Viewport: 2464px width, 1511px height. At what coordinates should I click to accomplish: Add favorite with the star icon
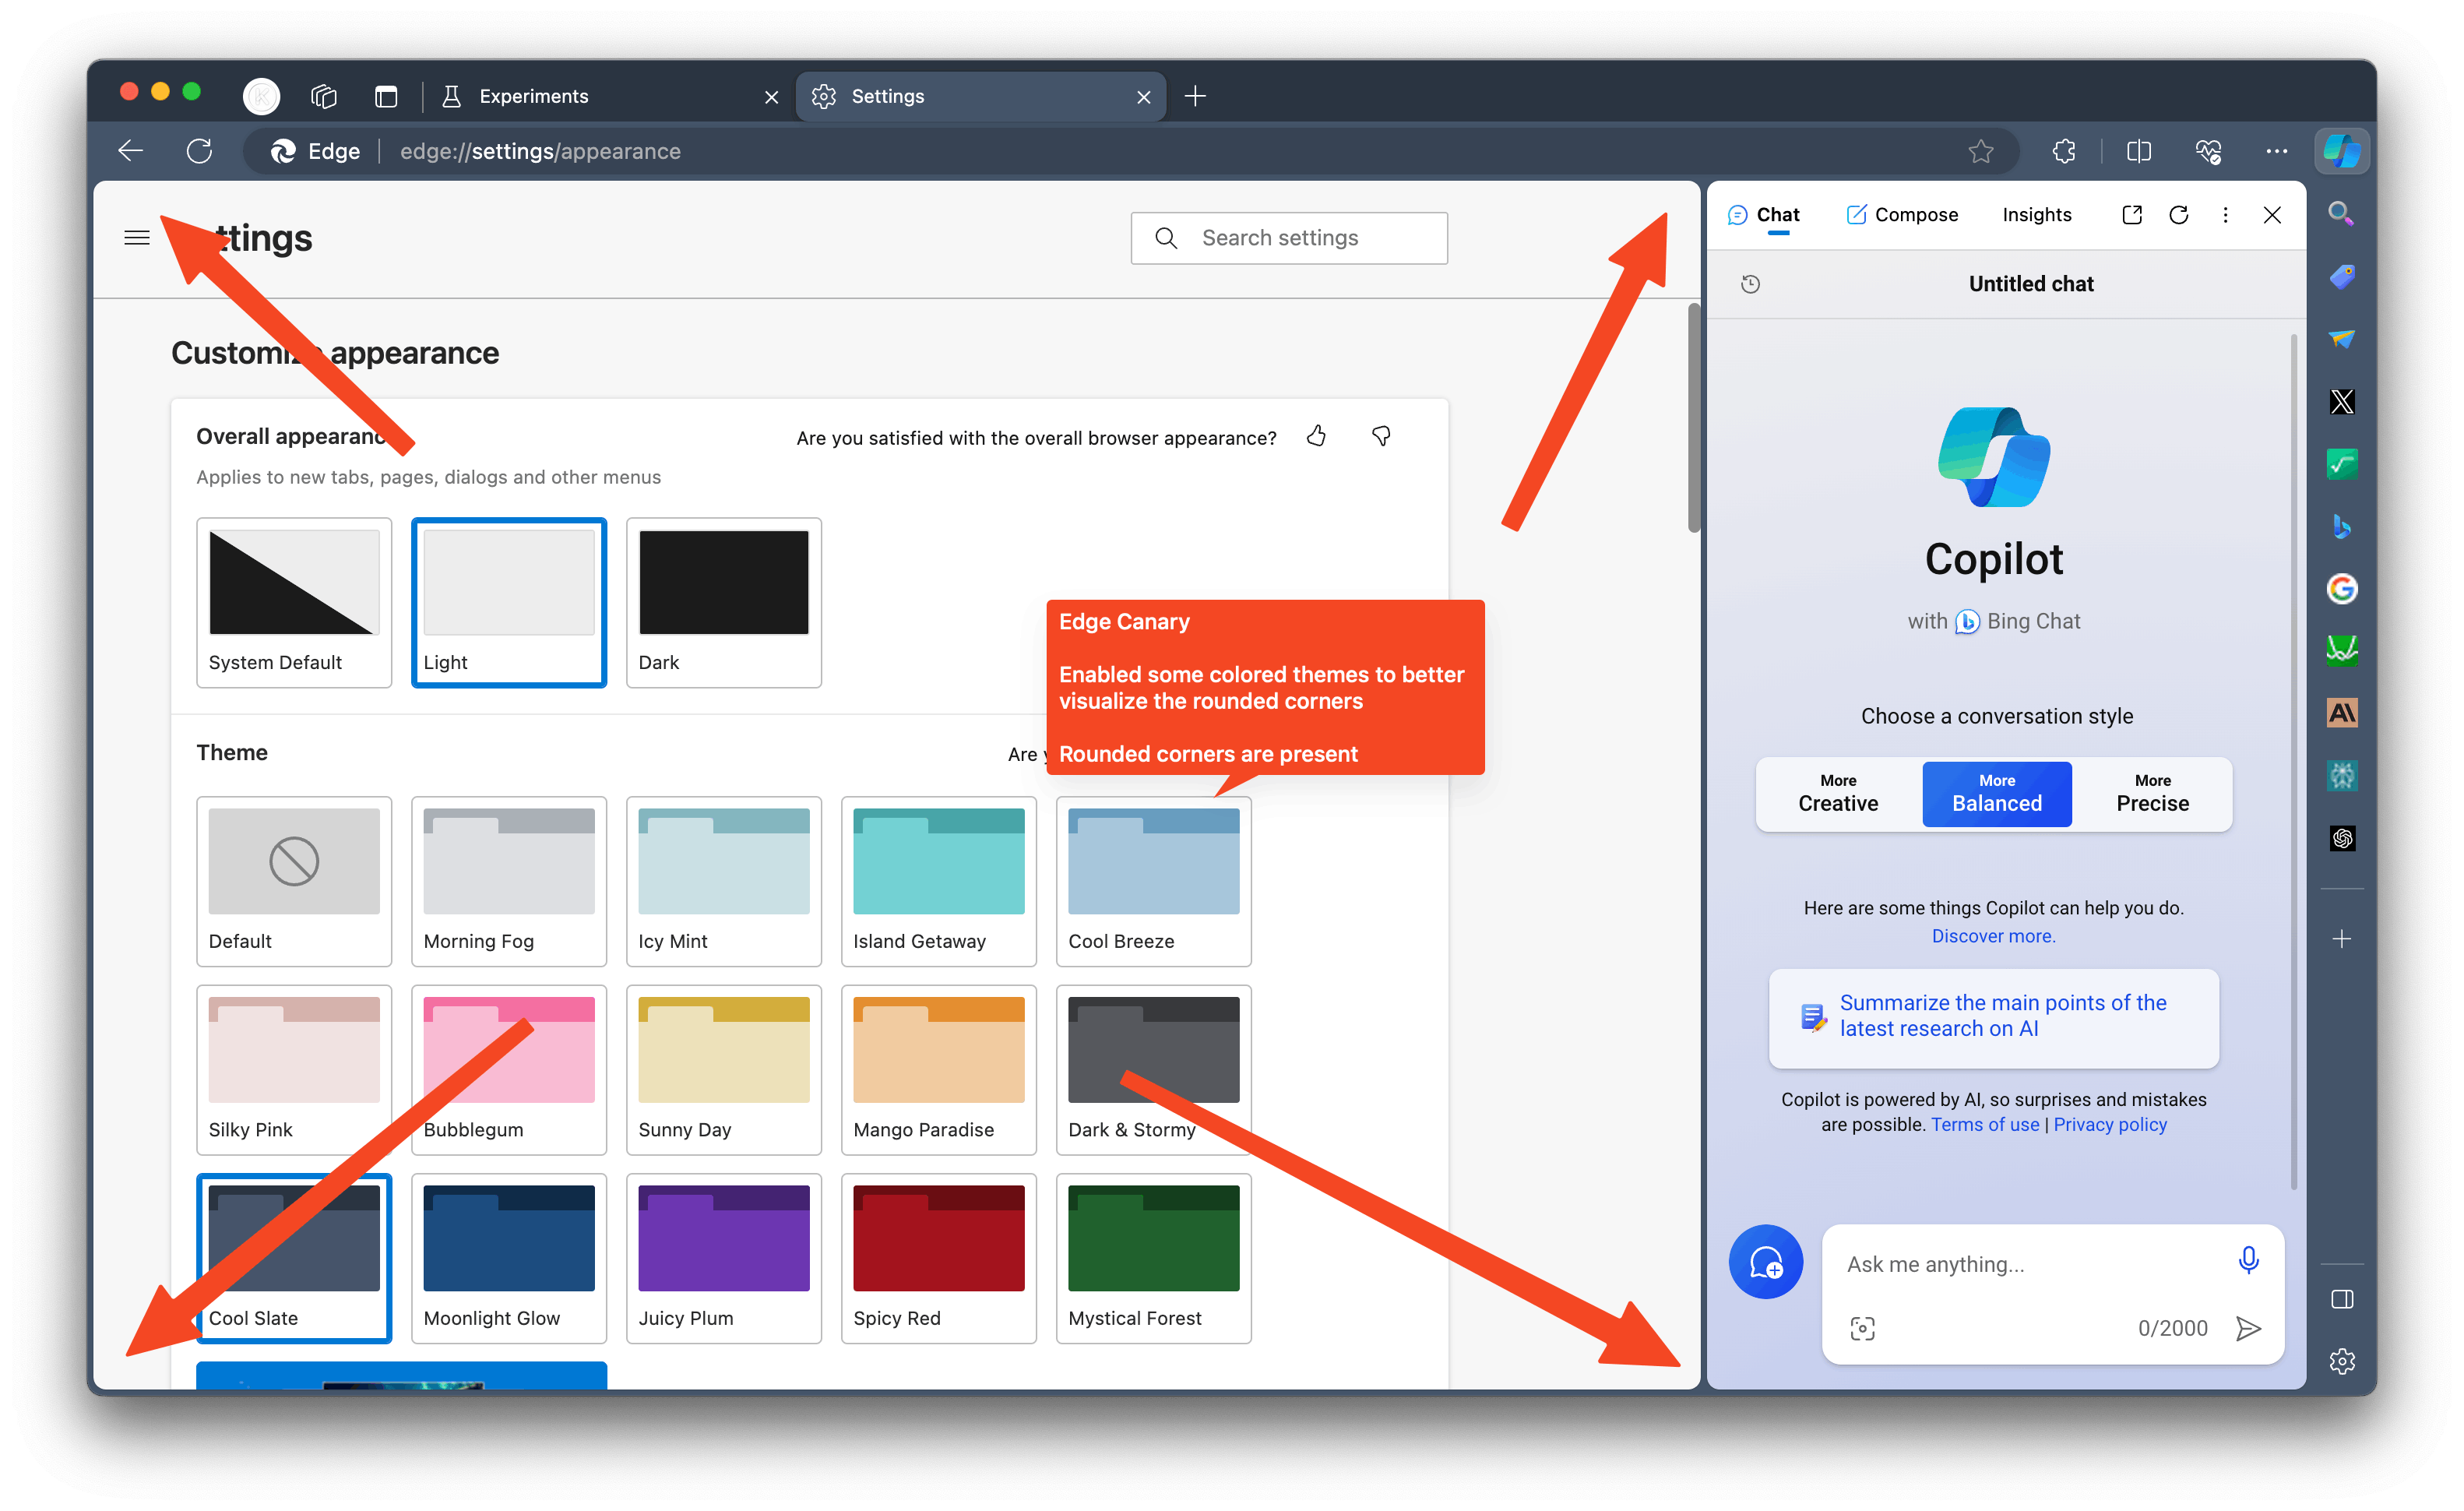coord(1980,151)
